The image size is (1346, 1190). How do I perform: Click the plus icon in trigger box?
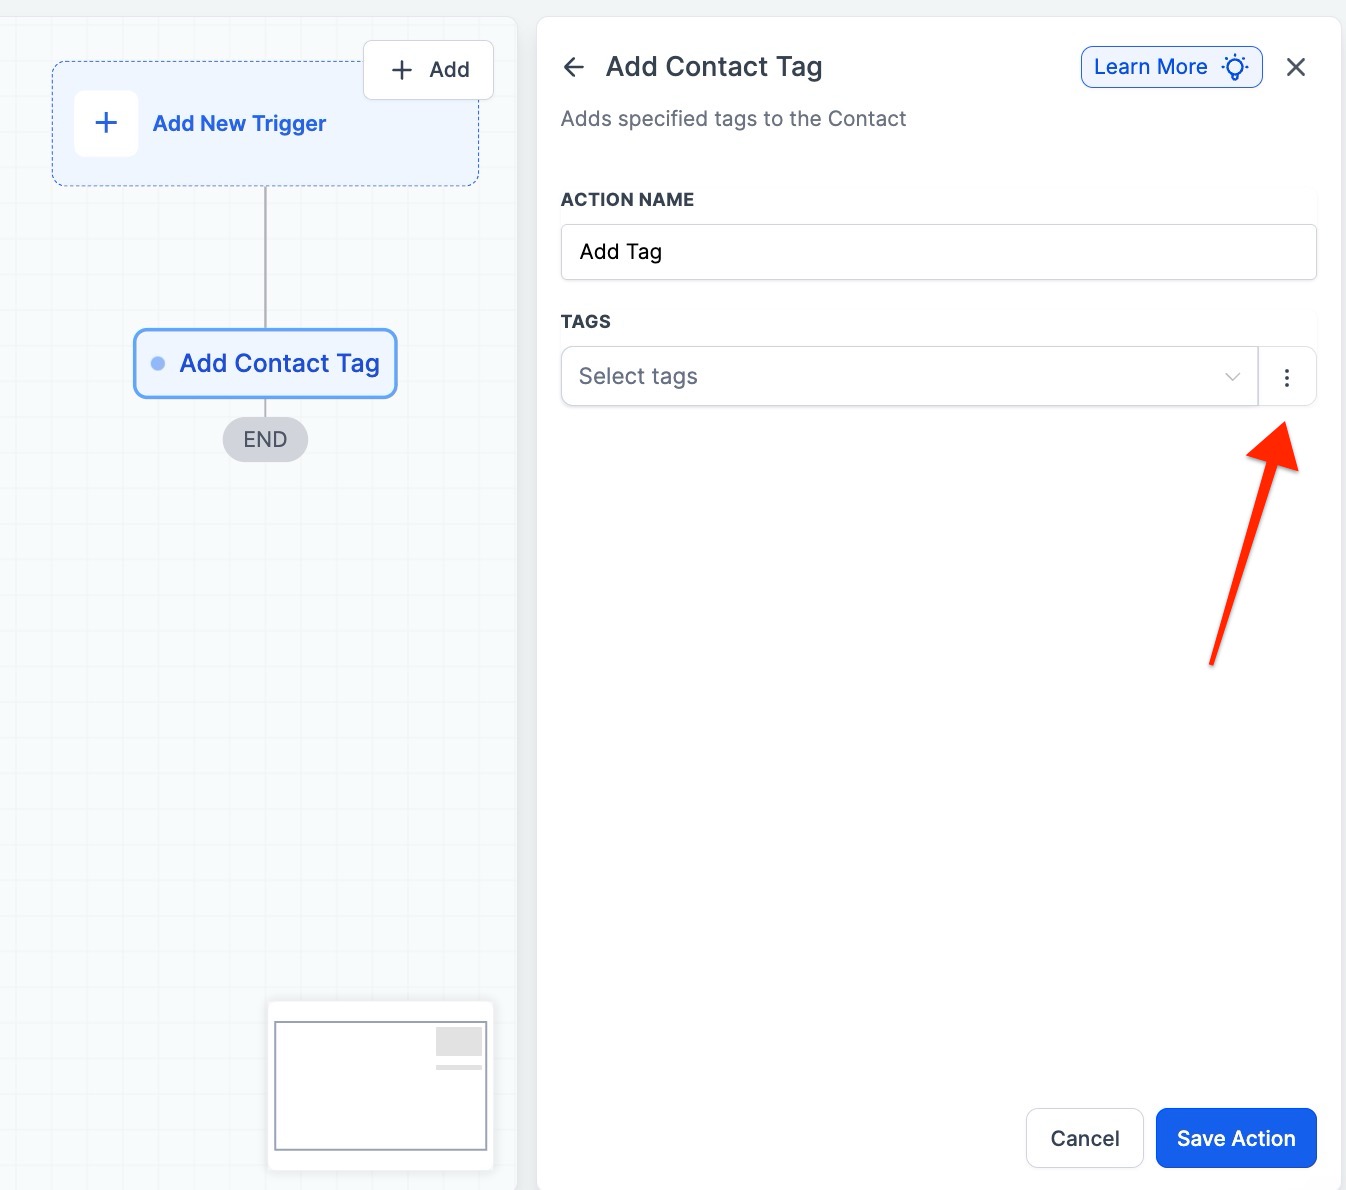point(106,123)
